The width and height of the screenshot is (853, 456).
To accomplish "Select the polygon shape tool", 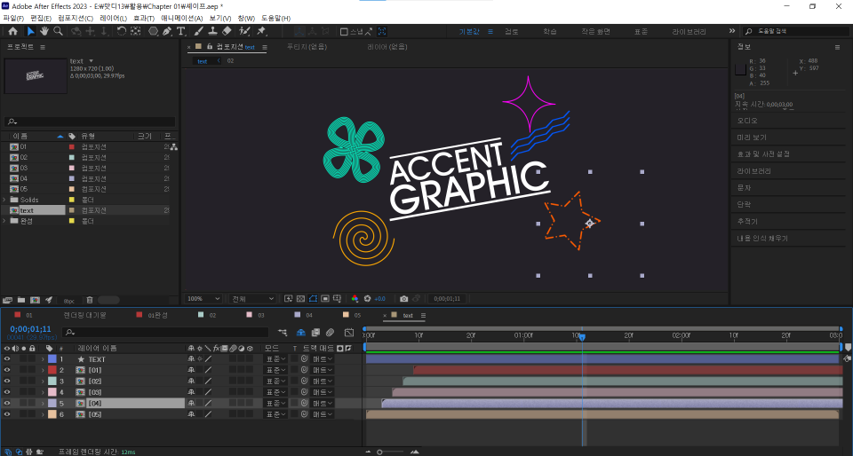I will pyautogui.click(x=153, y=32).
